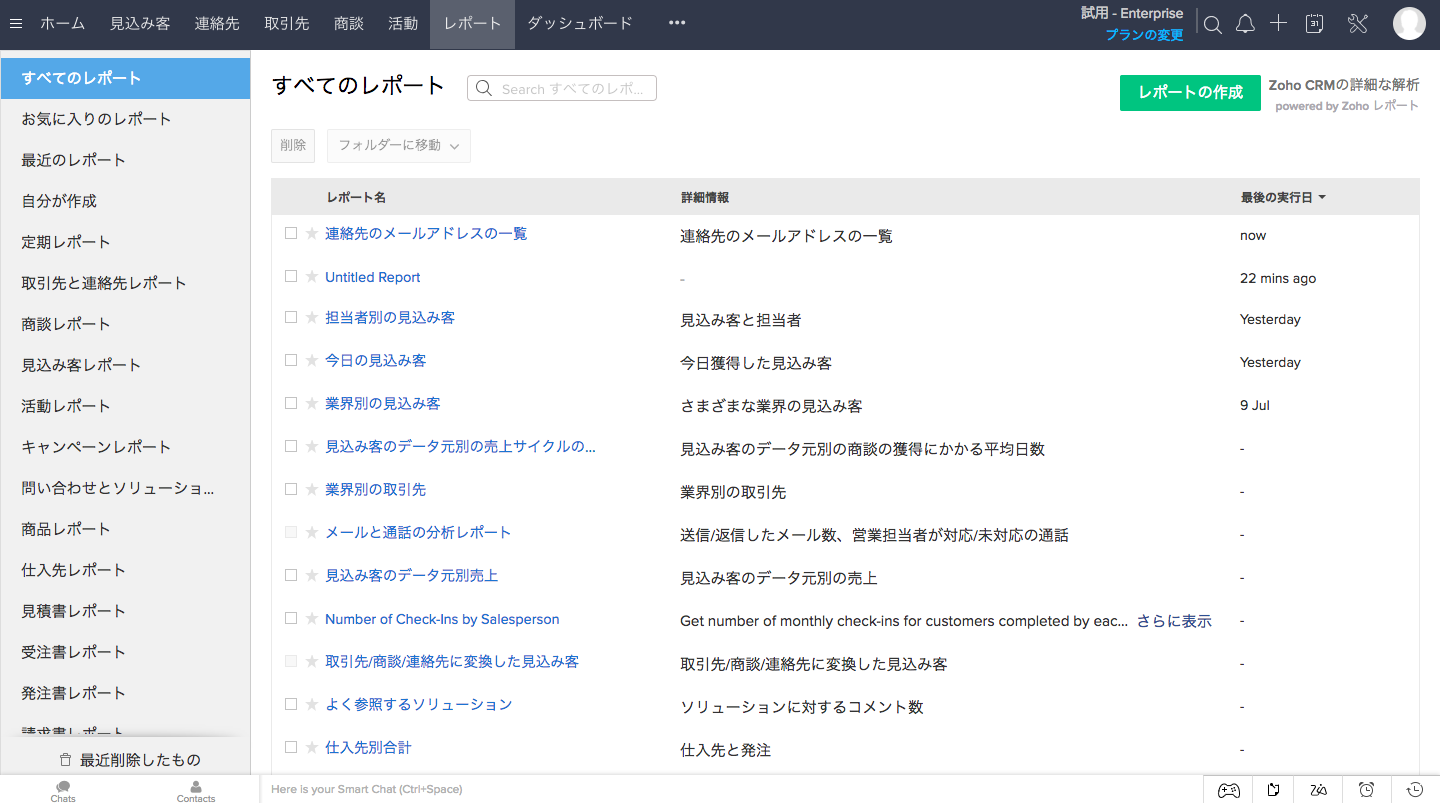Screen dimensions: 1440x803
Task: Click the レポート名 column header
Action: click(x=356, y=198)
